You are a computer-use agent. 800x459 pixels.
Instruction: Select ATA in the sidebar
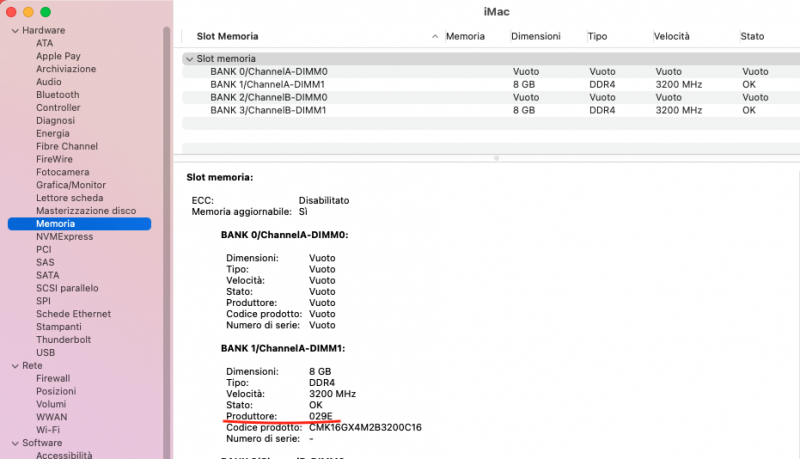pyautogui.click(x=44, y=43)
